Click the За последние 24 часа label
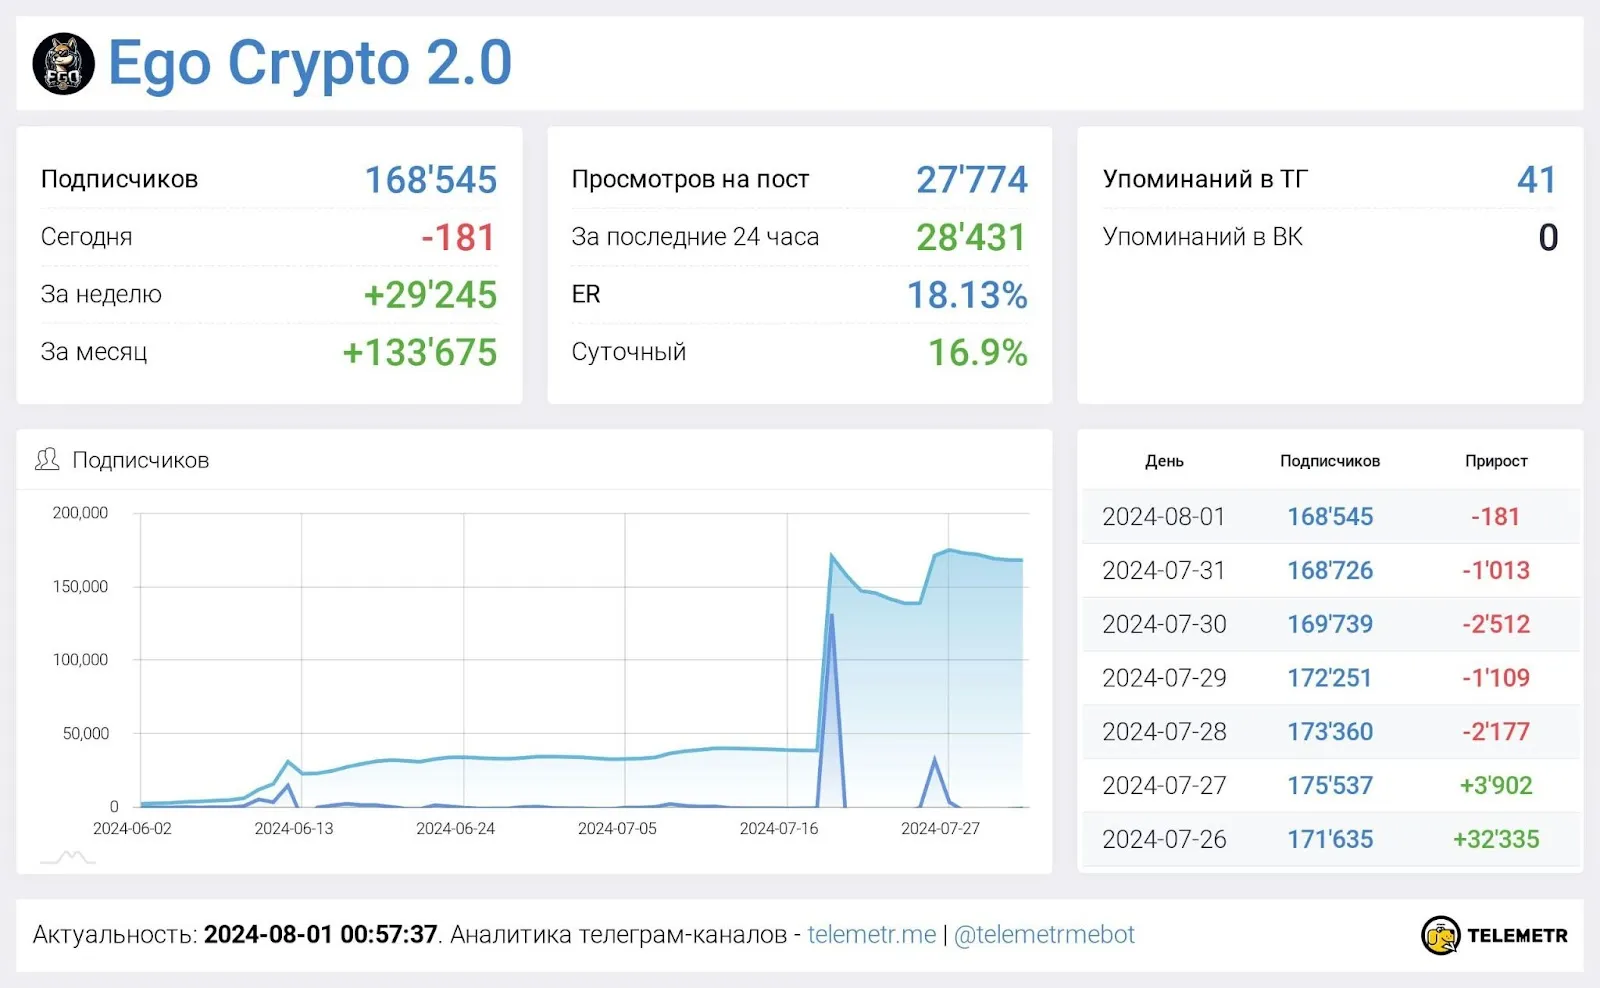 (x=695, y=237)
